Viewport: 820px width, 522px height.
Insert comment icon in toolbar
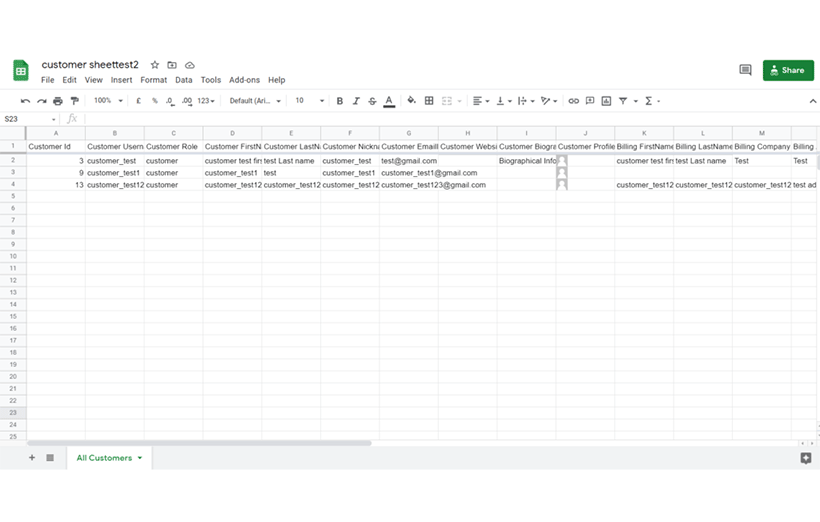(590, 101)
